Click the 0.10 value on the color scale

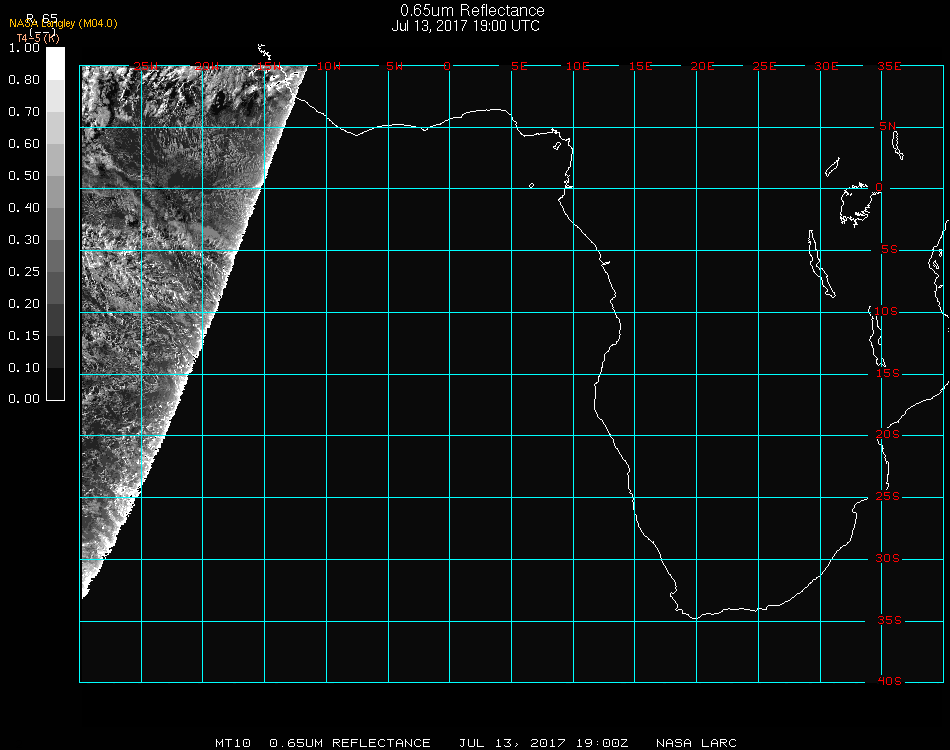(x=24, y=368)
